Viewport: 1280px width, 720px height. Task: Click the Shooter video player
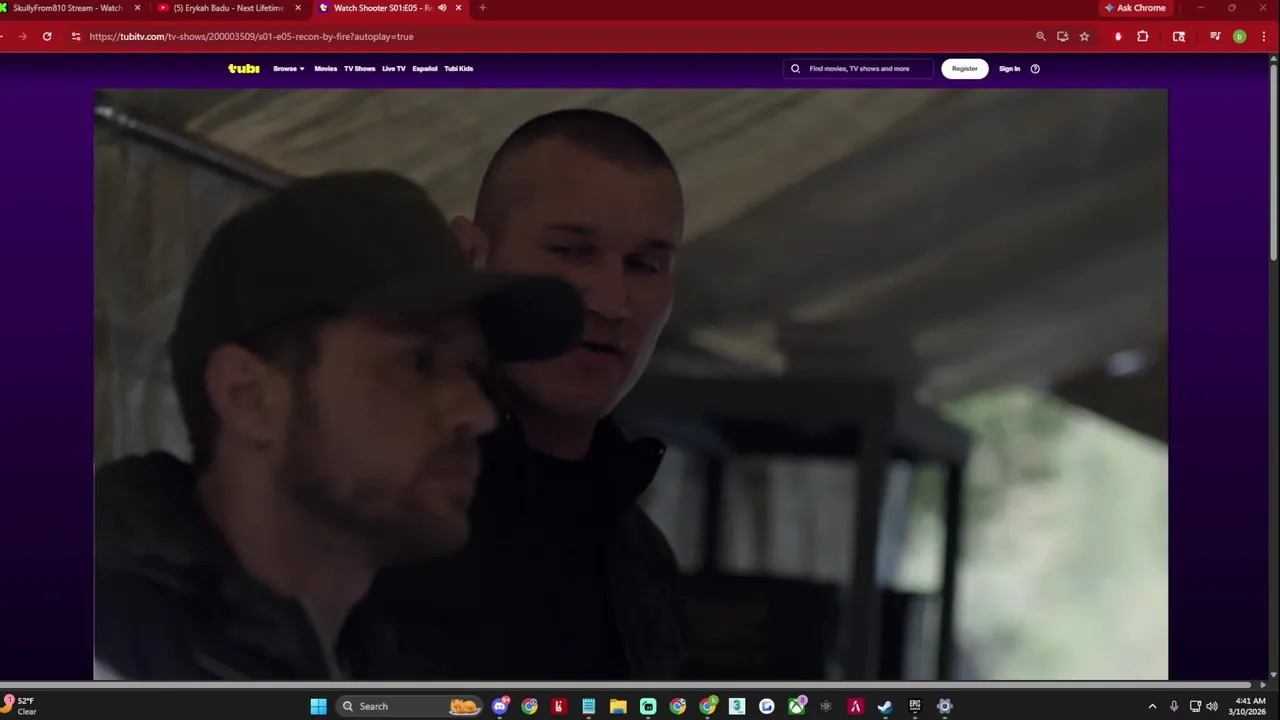coord(631,385)
